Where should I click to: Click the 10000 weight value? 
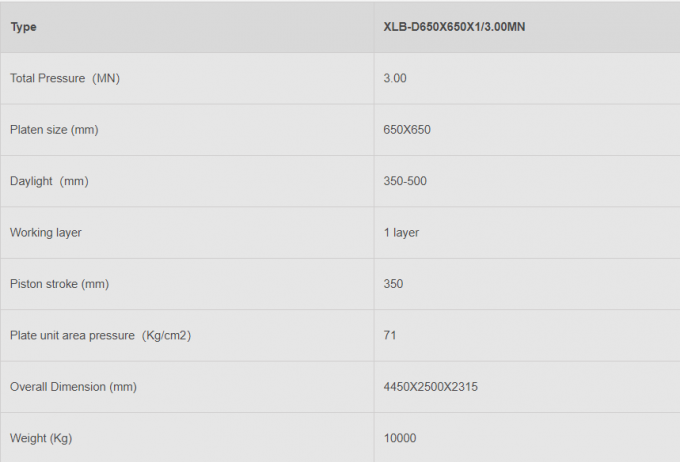[400, 438]
